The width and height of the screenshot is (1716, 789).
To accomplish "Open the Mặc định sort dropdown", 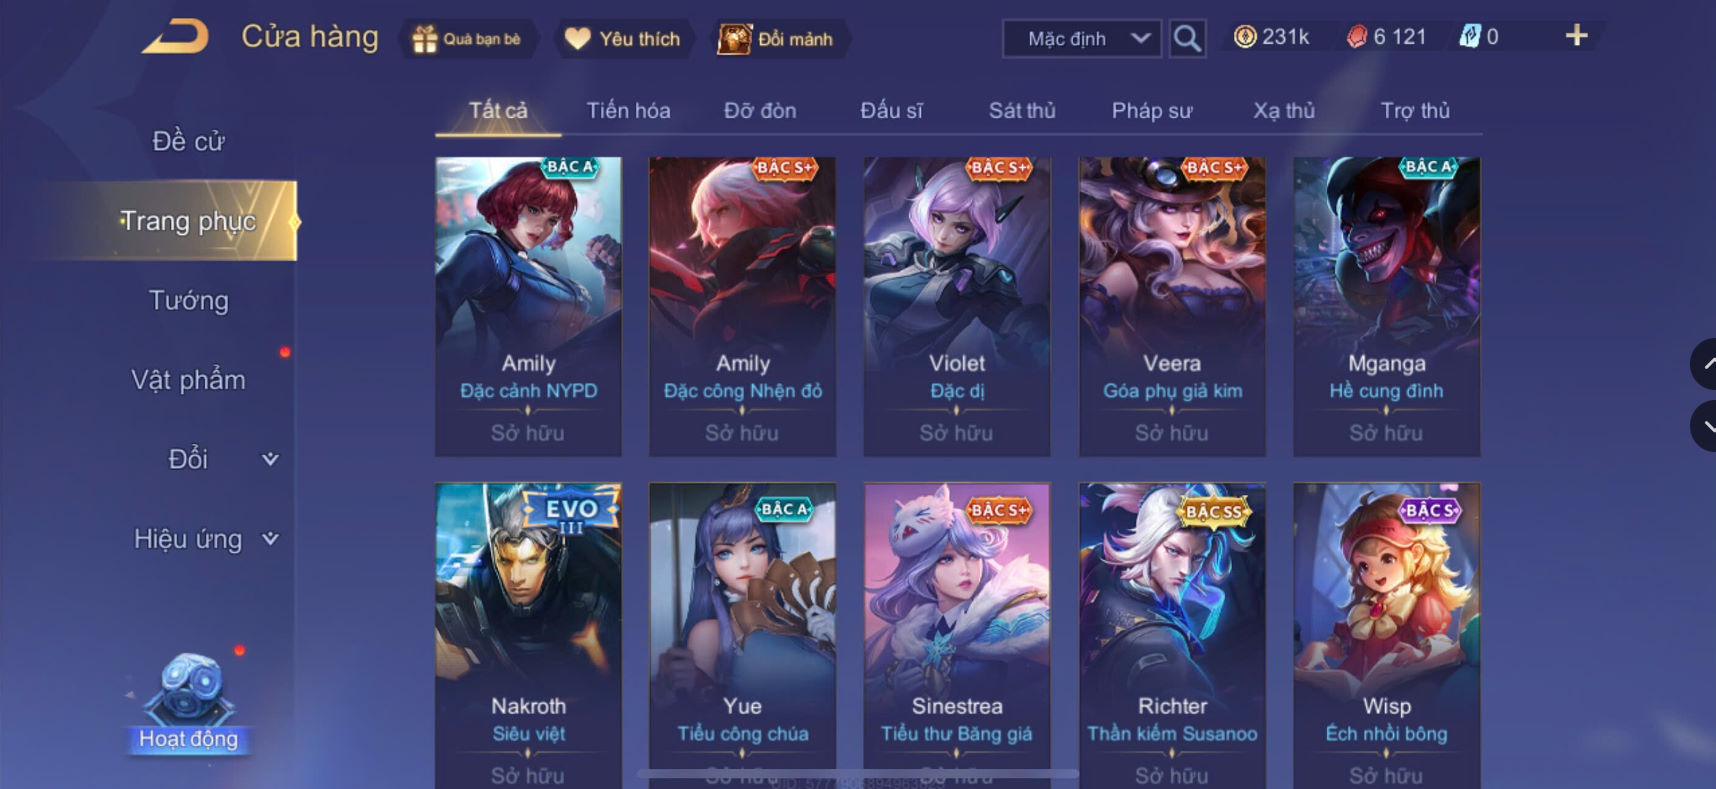I will pos(1082,39).
